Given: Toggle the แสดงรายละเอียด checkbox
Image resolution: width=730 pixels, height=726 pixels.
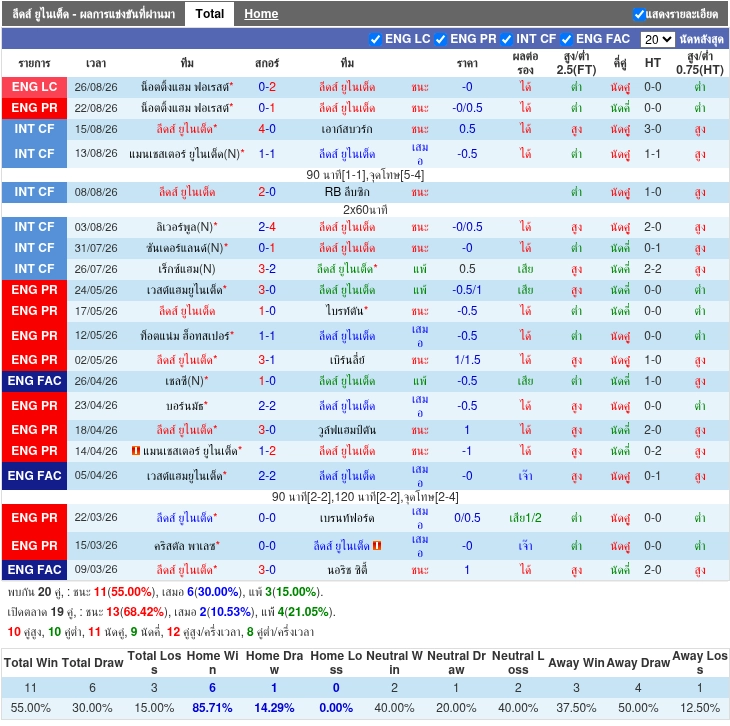Looking at the screenshot, I should coord(639,14).
